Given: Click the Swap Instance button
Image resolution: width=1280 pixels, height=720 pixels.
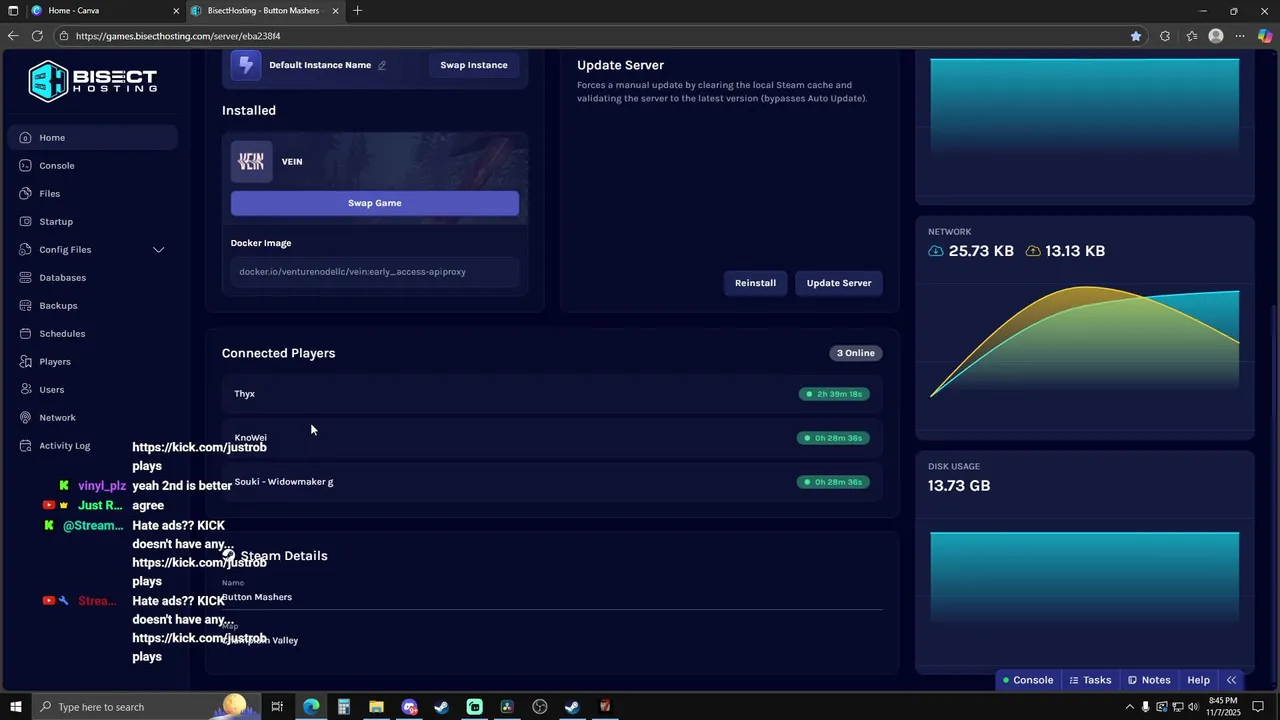Looking at the screenshot, I should pyautogui.click(x=474, y=65).
